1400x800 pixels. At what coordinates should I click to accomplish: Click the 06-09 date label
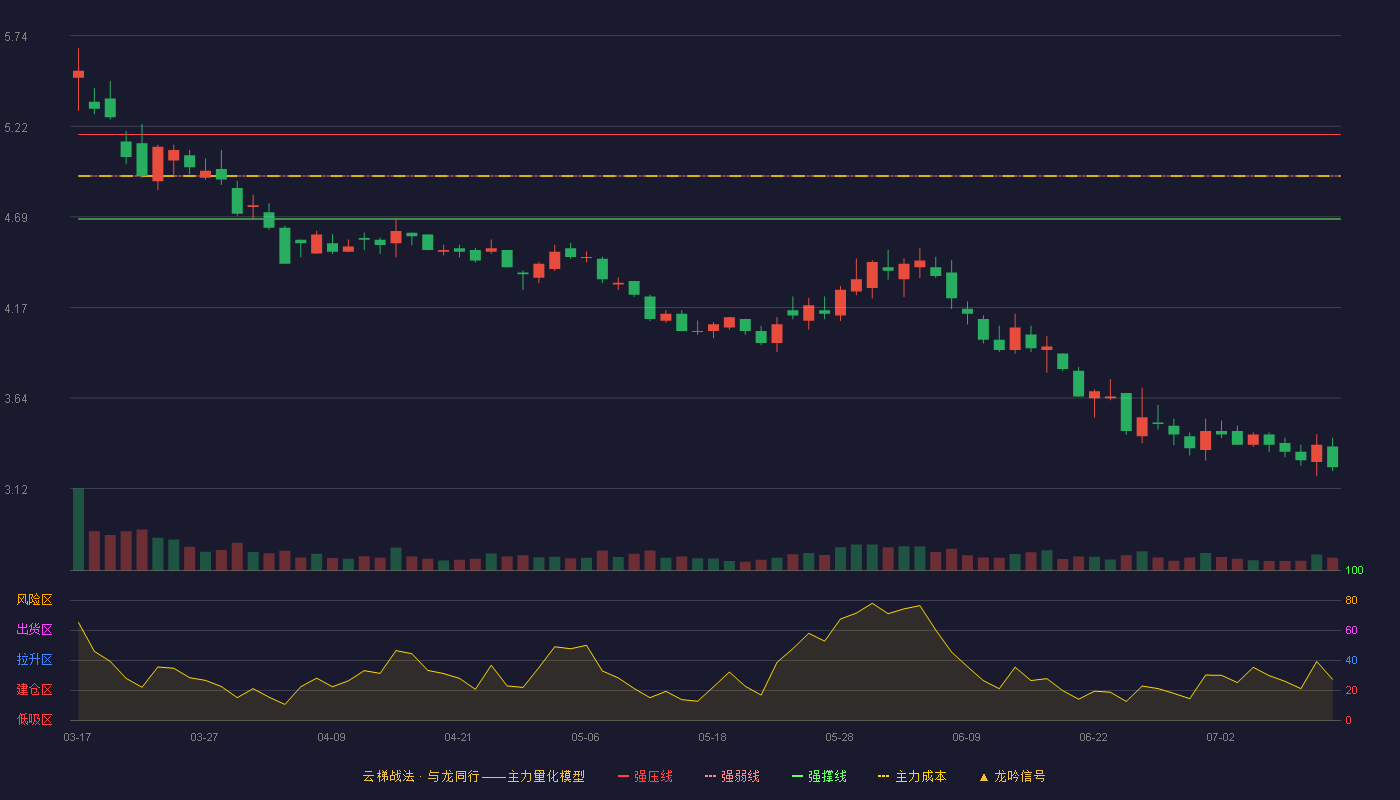pyautogui.click(x=966, y=737)
